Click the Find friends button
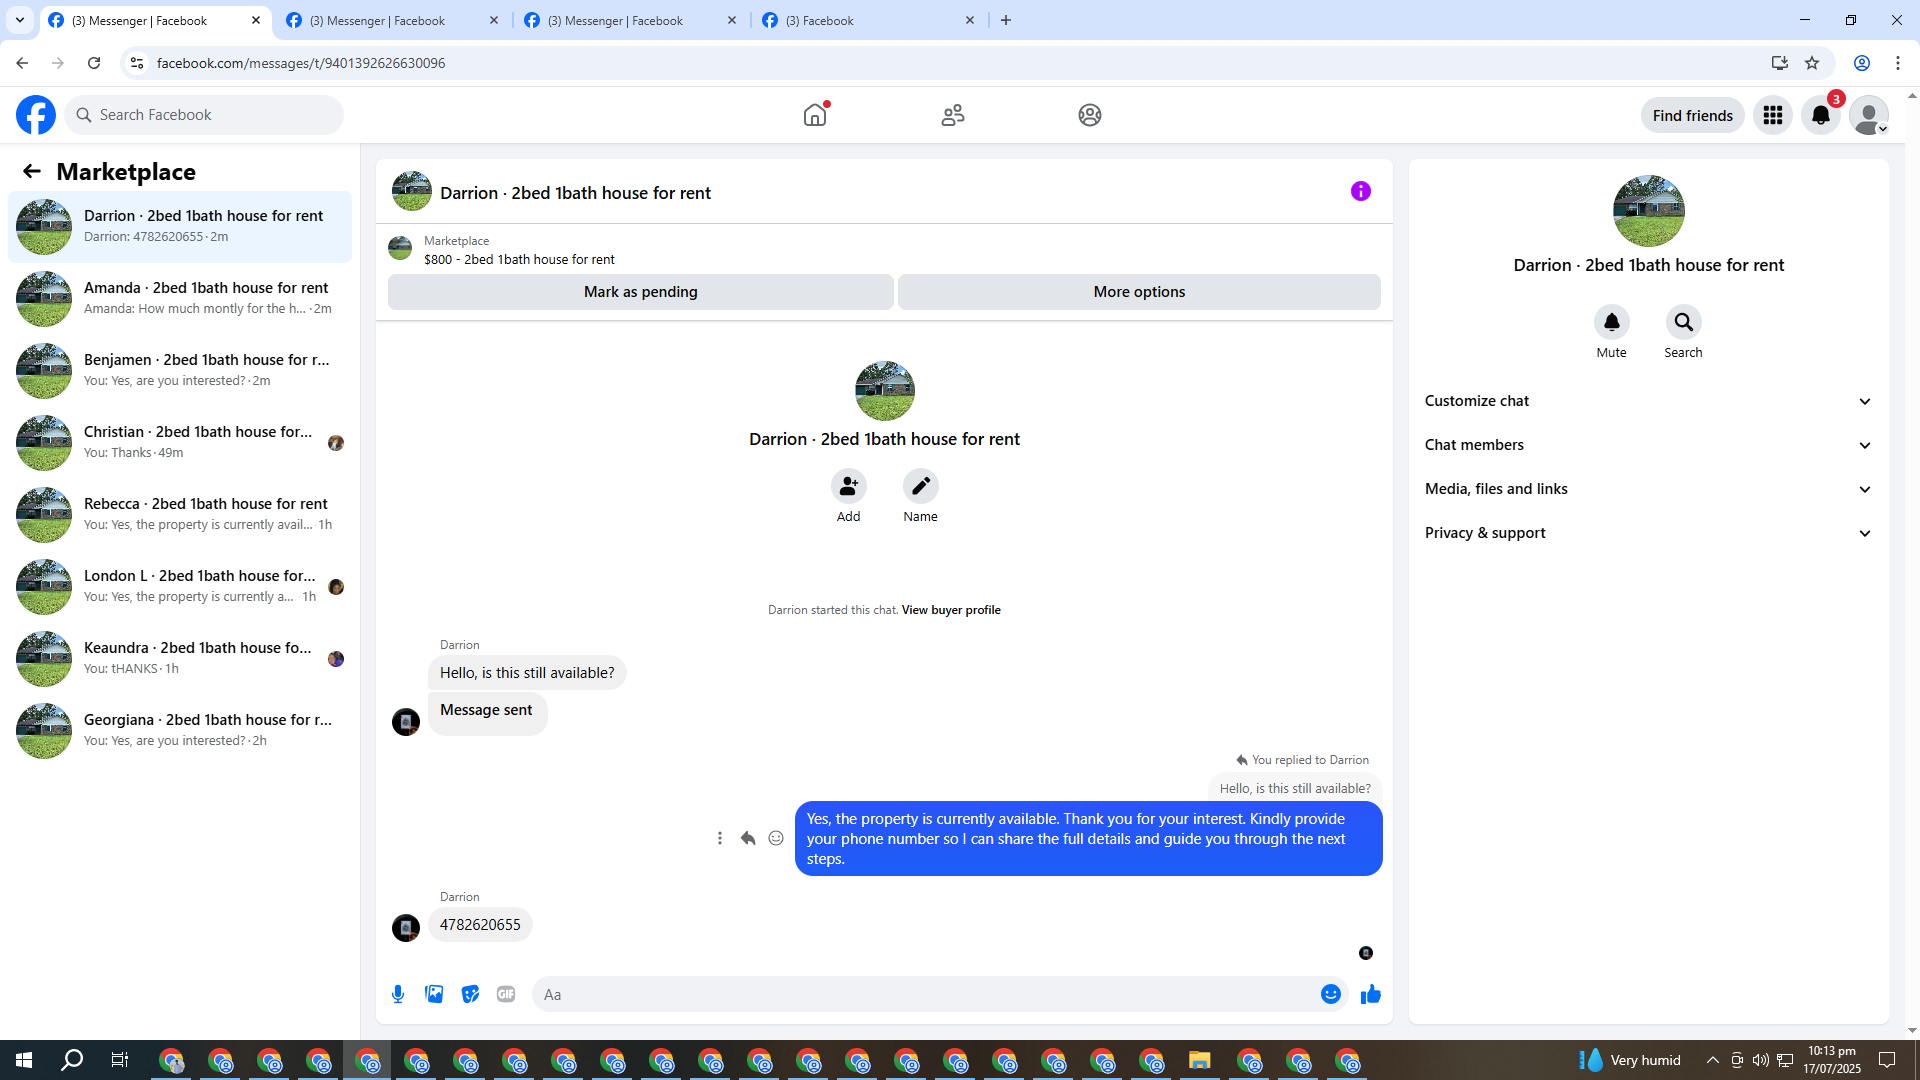 [1693, 115]
